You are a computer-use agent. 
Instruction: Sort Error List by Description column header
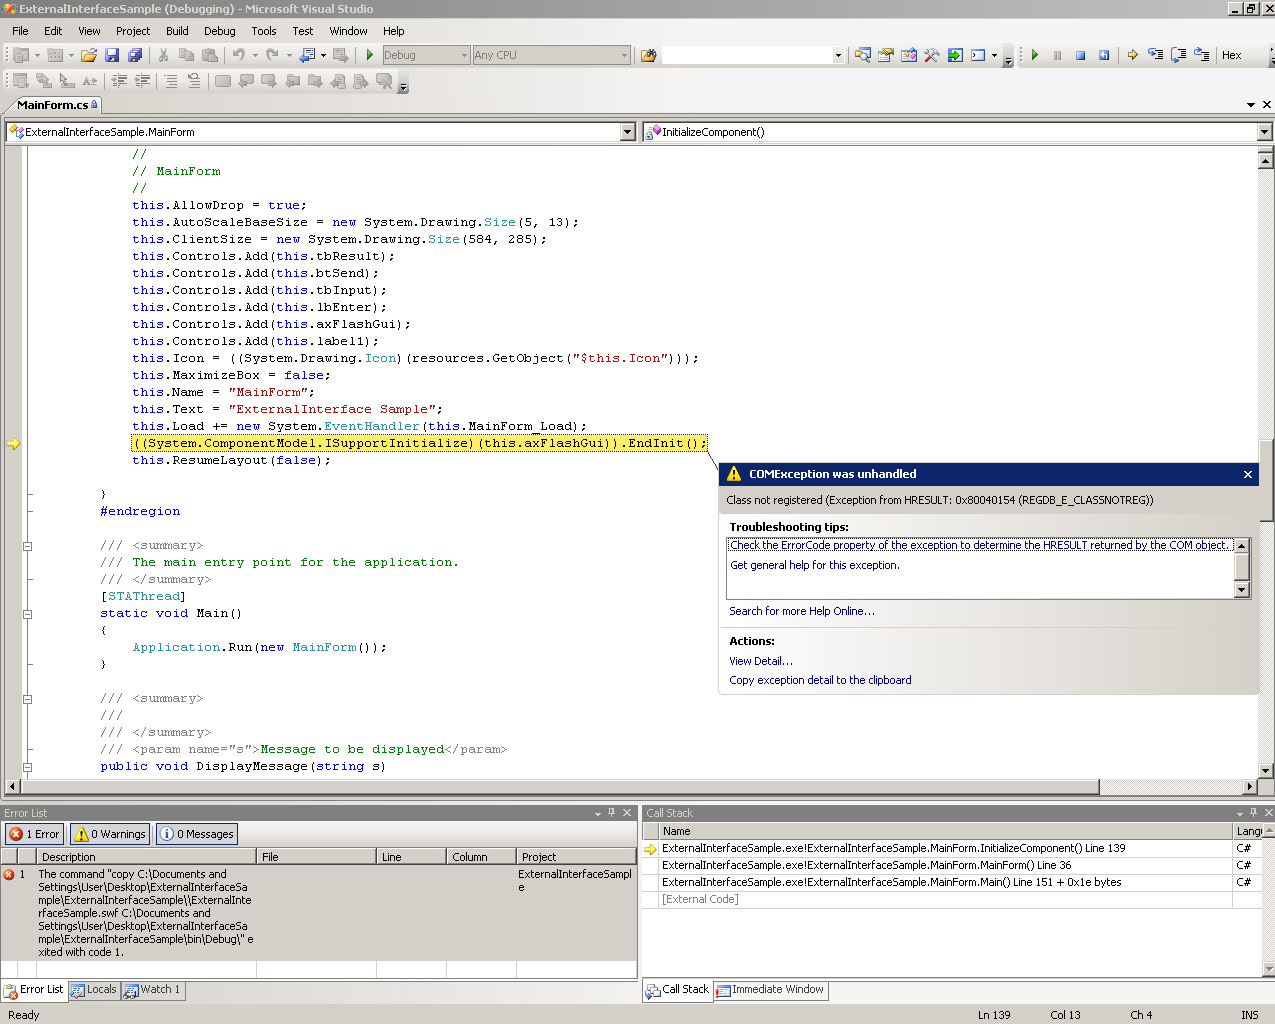[146, 857]
